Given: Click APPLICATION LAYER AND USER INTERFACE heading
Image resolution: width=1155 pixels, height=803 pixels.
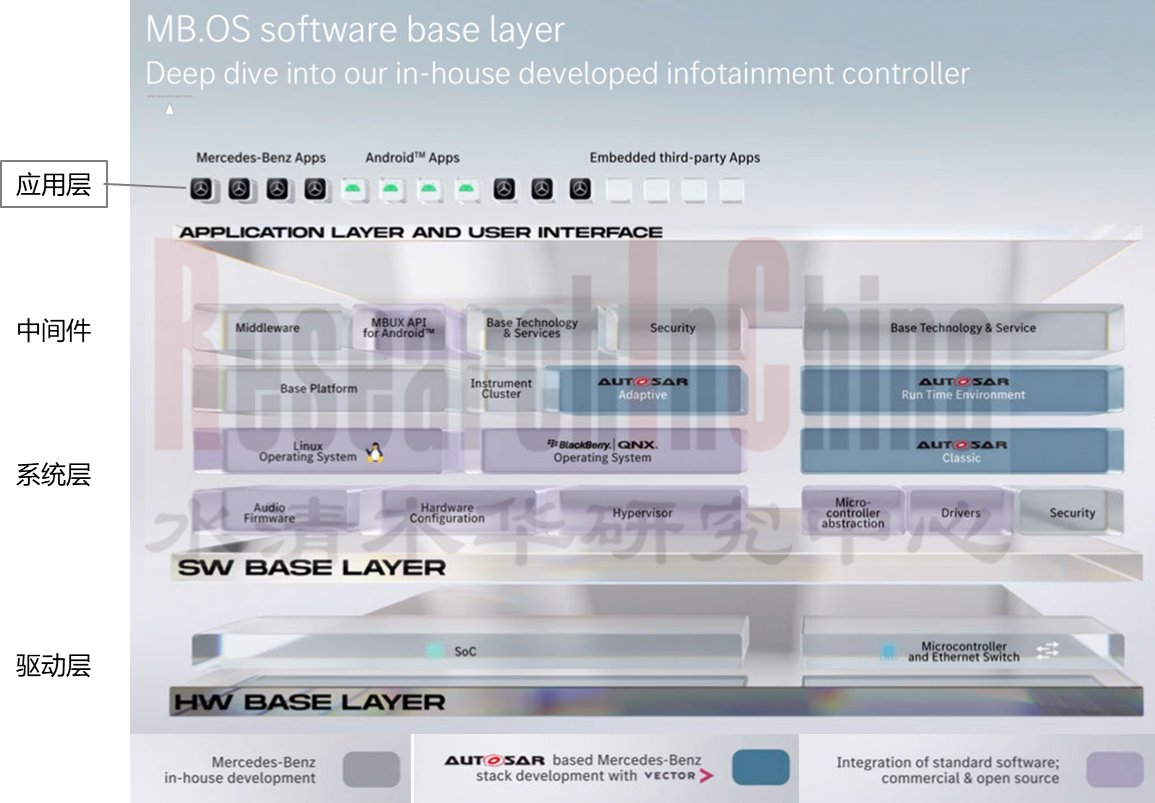Looking at the screenshot, I should tap(421, 232).
